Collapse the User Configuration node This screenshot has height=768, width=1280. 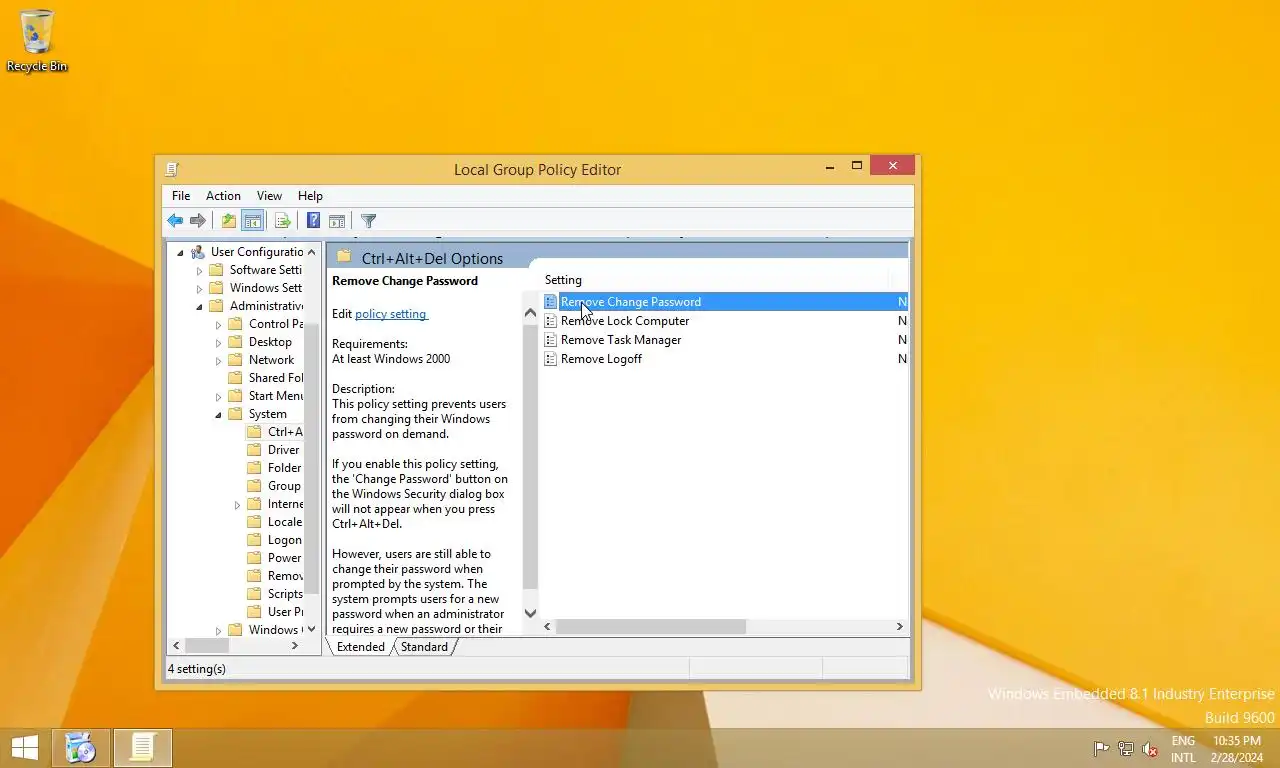click(x=181, y=252)
